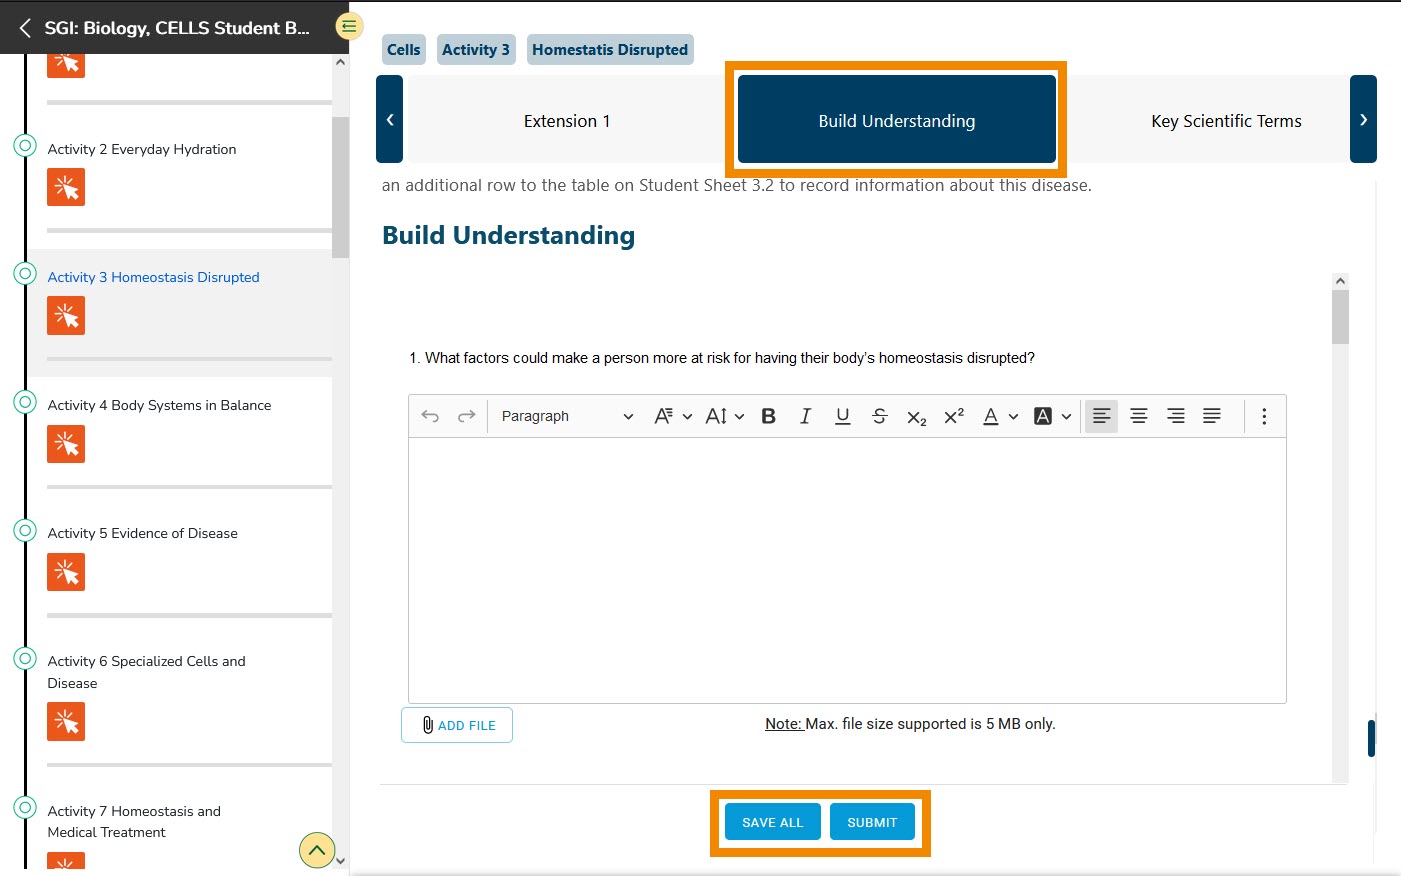
Task: Toggle the yellow sidebar menu button
Action: 348,26
